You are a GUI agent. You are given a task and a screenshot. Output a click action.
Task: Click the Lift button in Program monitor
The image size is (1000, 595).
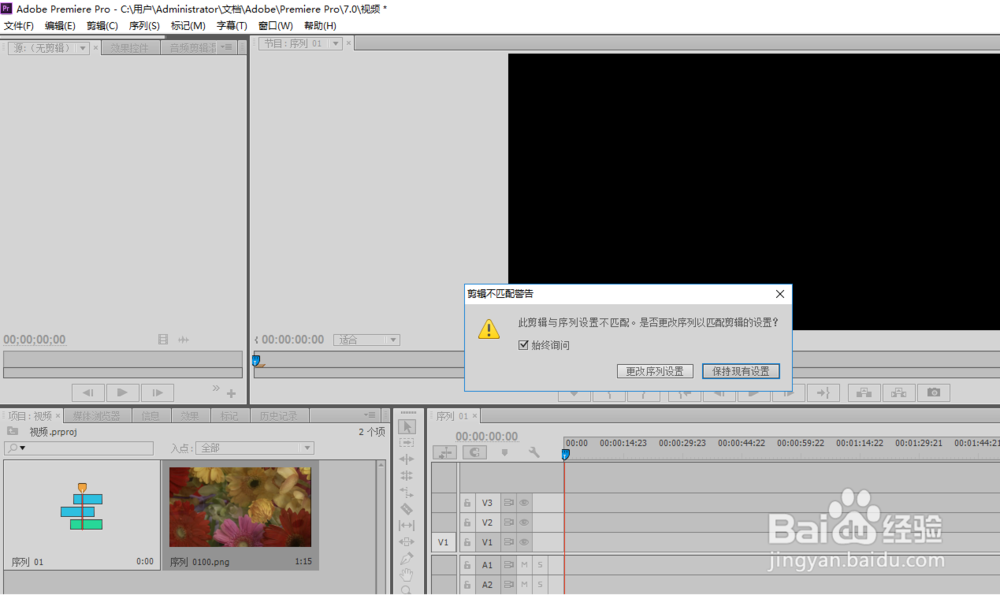coord(864,393)
